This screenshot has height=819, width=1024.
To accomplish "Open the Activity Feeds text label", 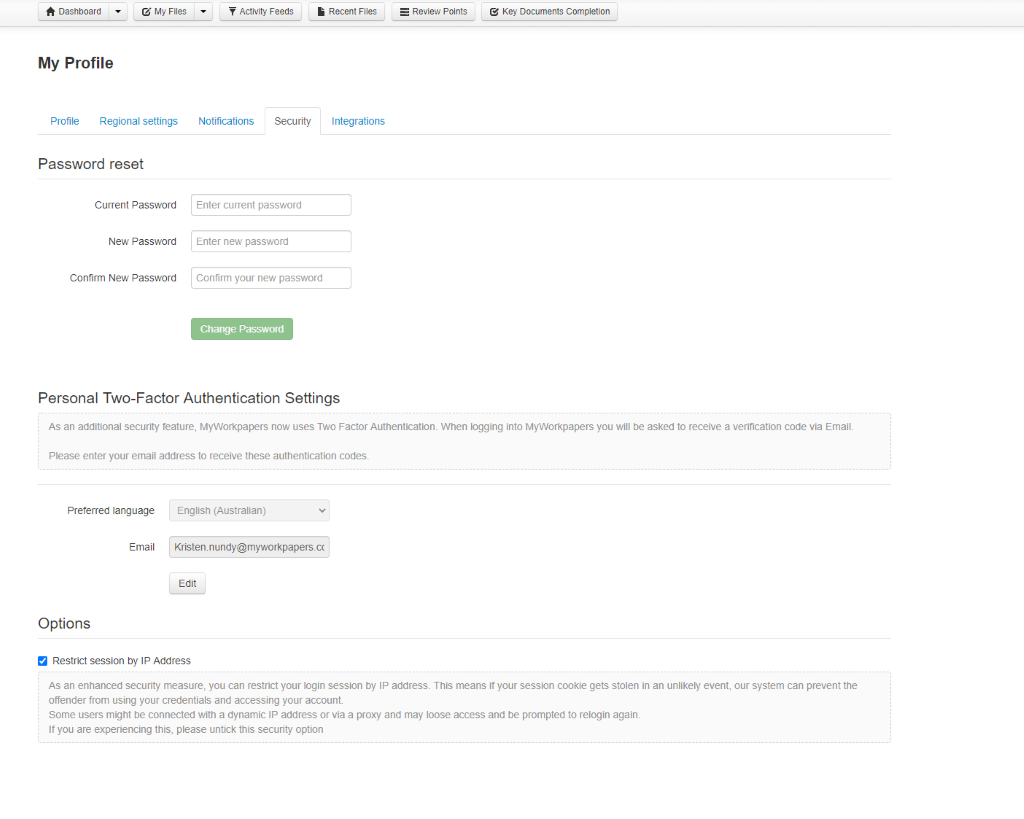I will (266, 12).
